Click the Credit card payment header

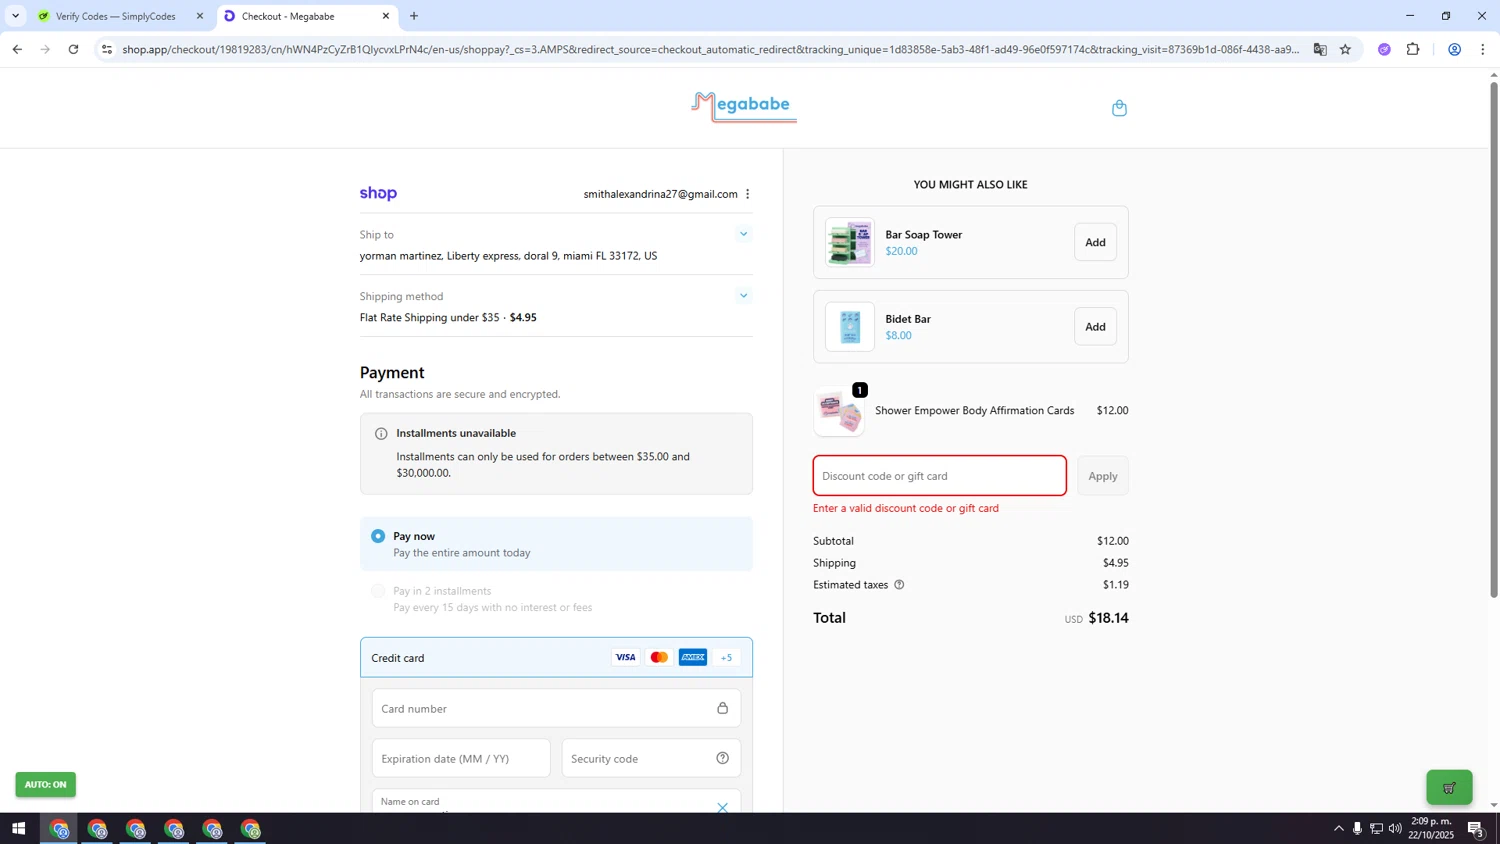(556, 657)
